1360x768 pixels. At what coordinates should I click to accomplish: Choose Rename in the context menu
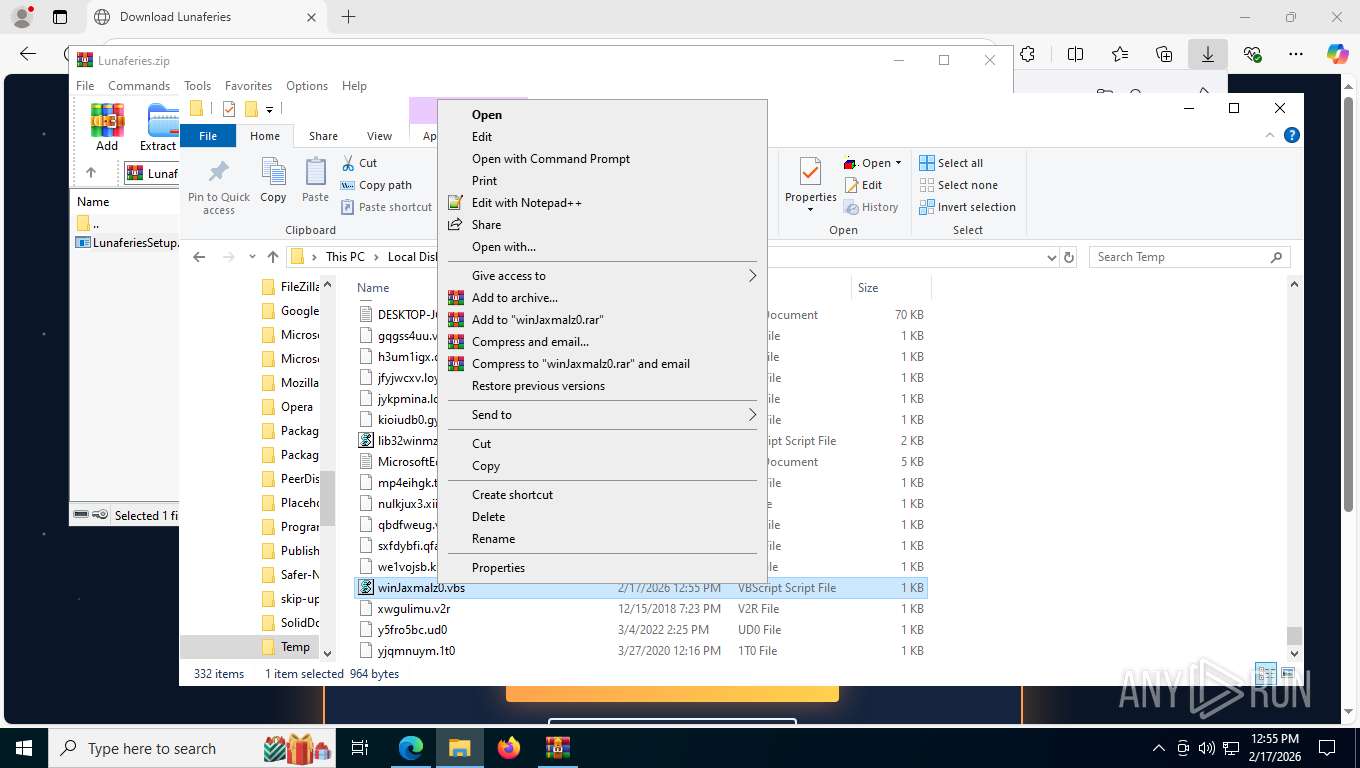493,539
